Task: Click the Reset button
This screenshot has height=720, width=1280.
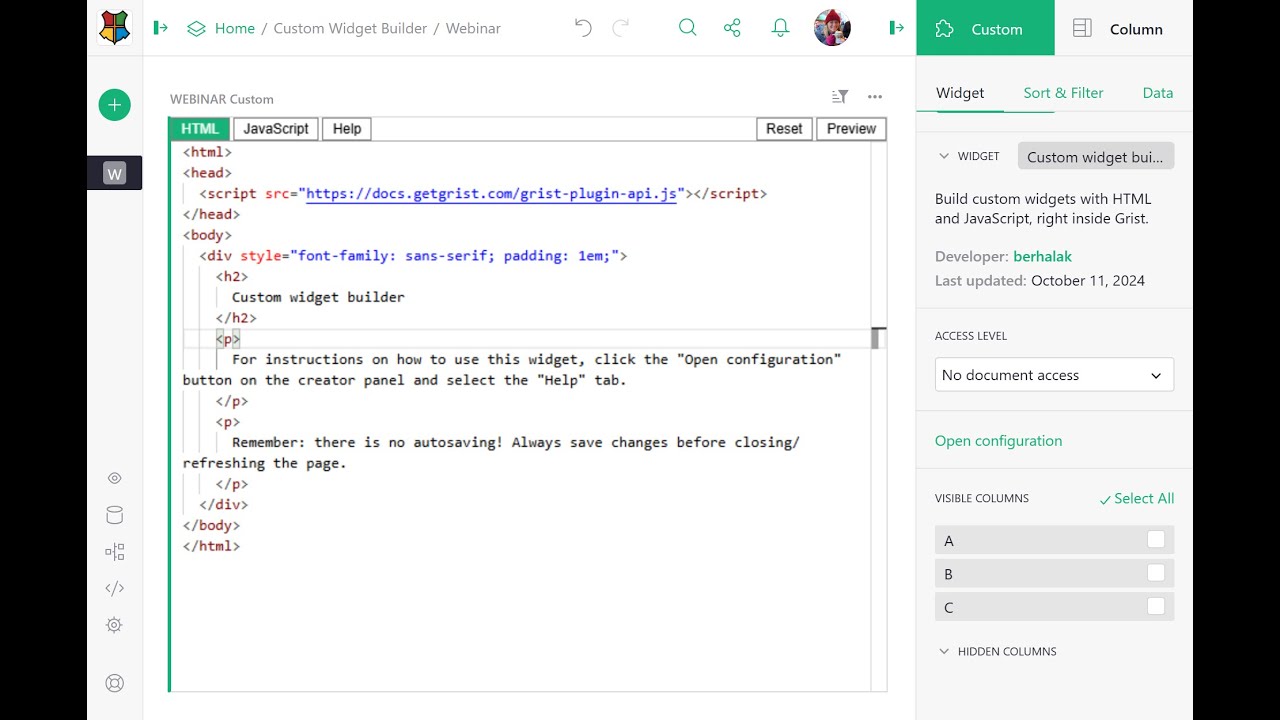Action: point(784,129)
